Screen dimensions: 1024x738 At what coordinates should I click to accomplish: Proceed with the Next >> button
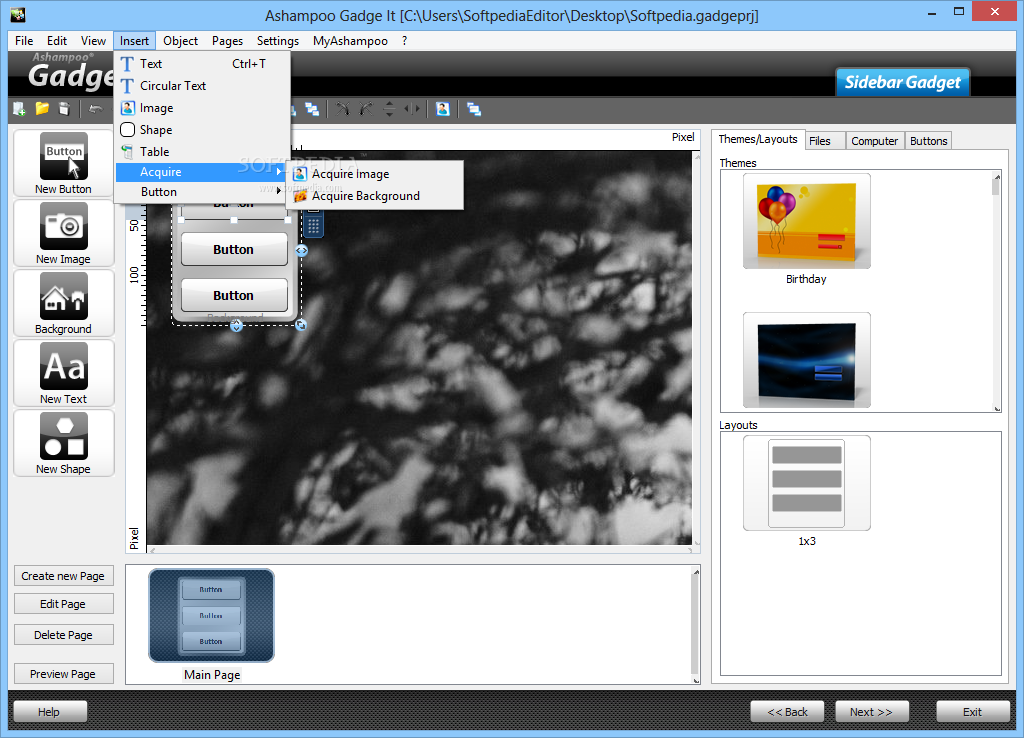[871, 712]
